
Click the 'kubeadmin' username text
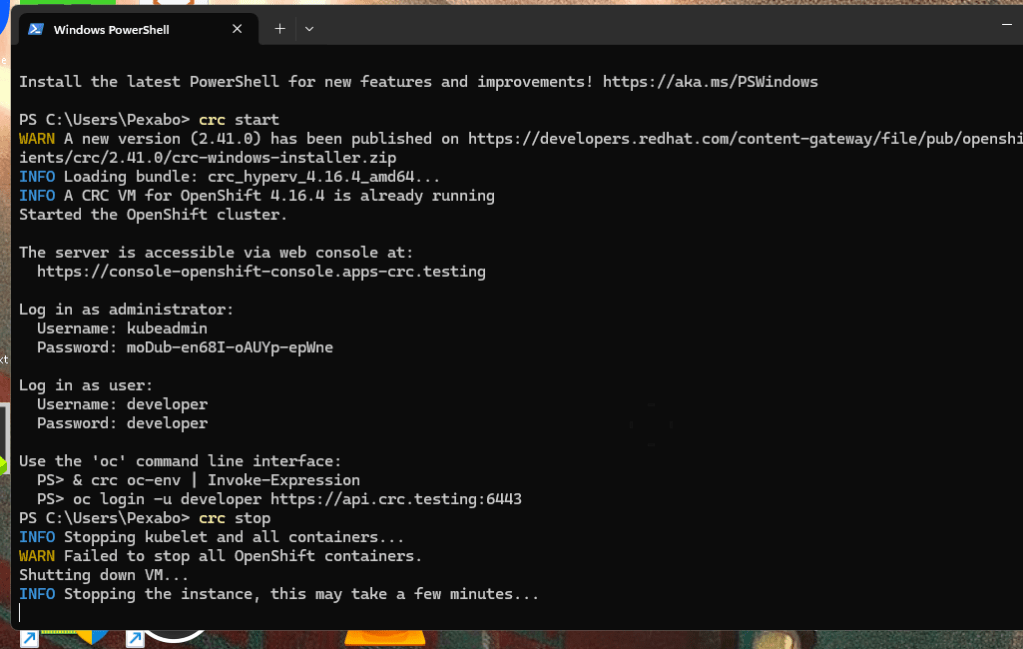167,329
